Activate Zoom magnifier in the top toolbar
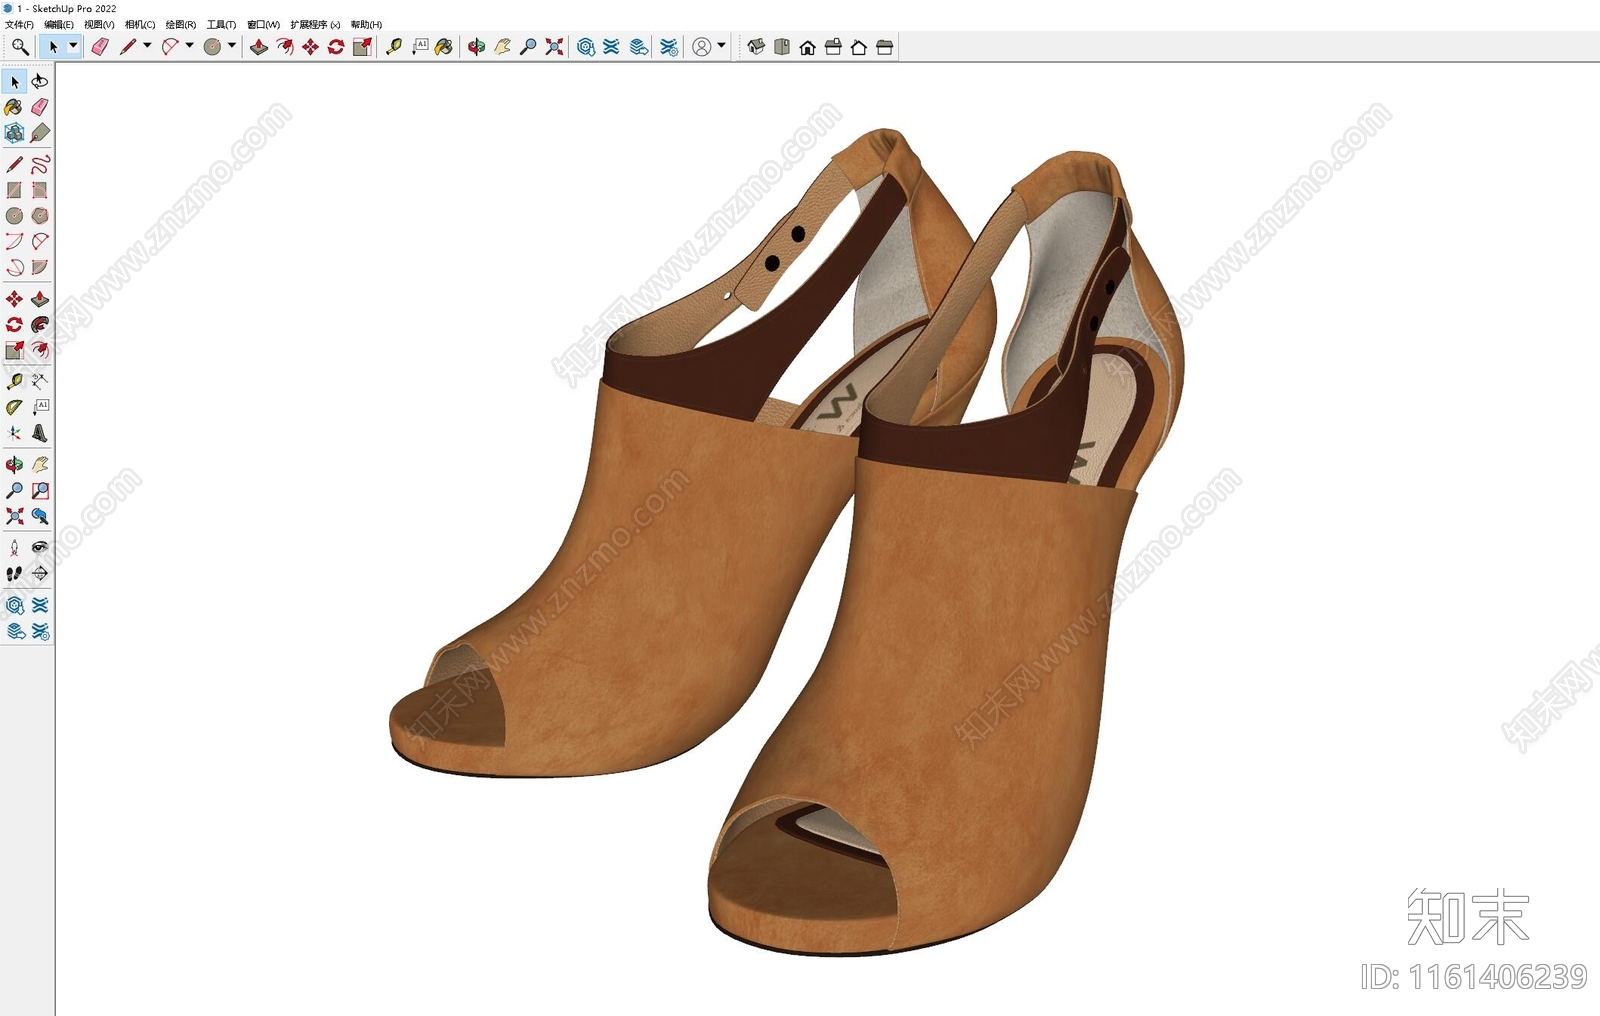1600x1016 pixels. pyautogui.click(x=529, y=47)
